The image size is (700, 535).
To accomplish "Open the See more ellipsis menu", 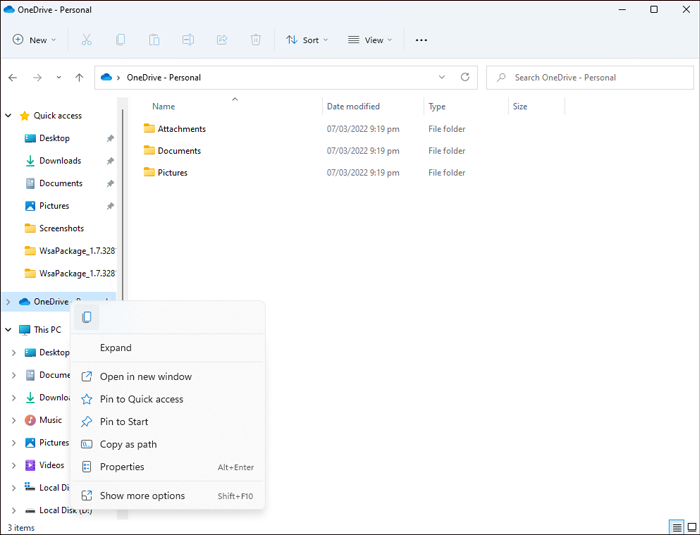I will click(x=421, y=40).
